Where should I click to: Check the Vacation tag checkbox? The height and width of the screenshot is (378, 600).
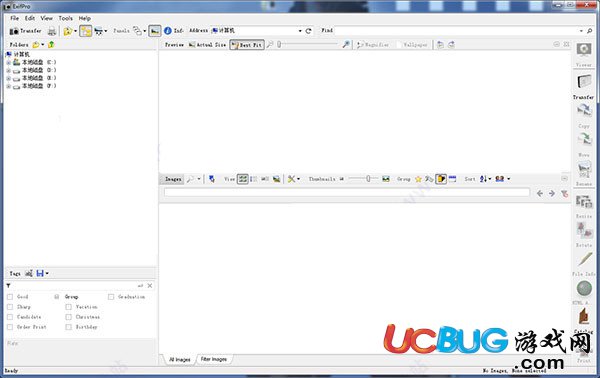click(68, 307)
